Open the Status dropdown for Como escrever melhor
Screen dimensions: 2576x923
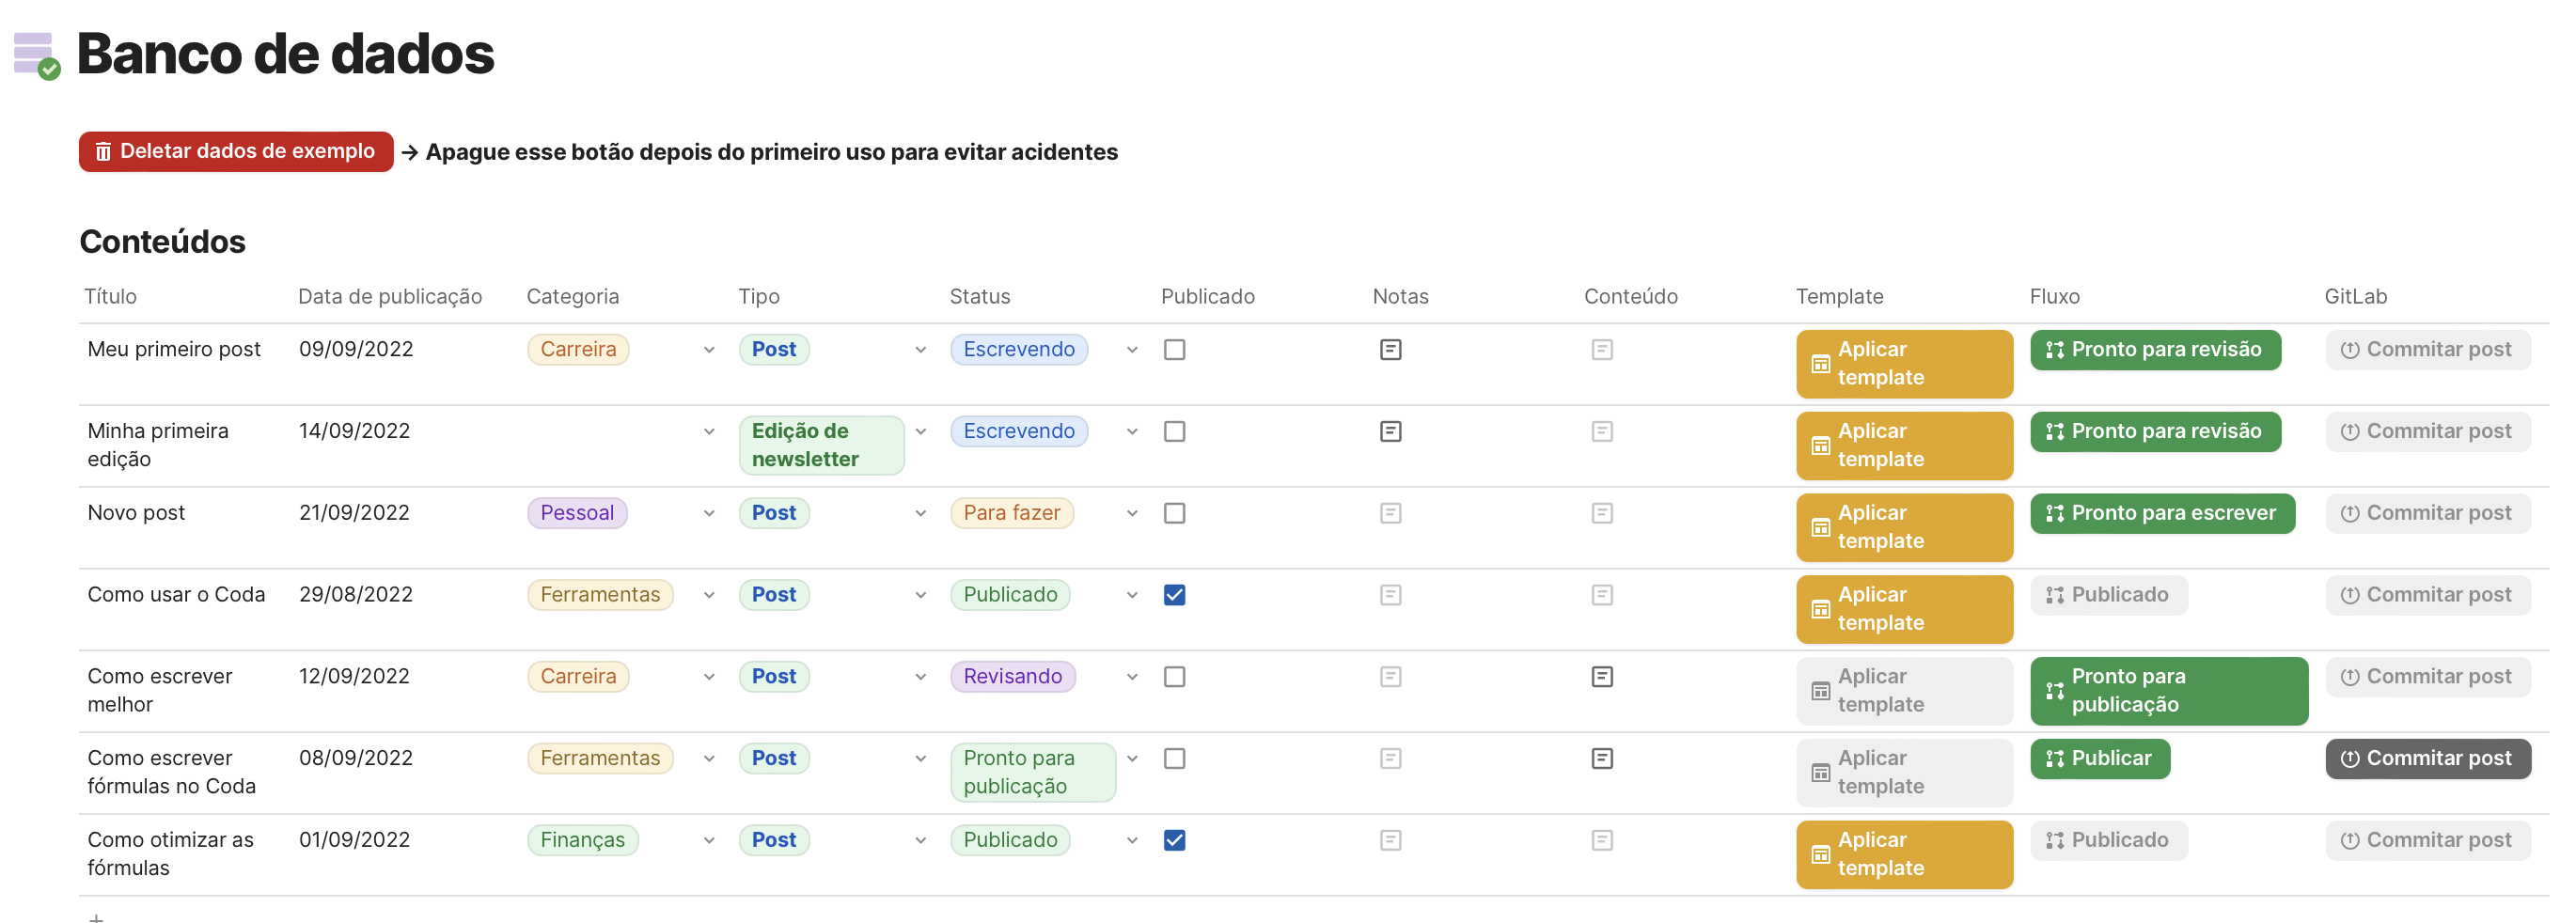(x=1131, y=676)
